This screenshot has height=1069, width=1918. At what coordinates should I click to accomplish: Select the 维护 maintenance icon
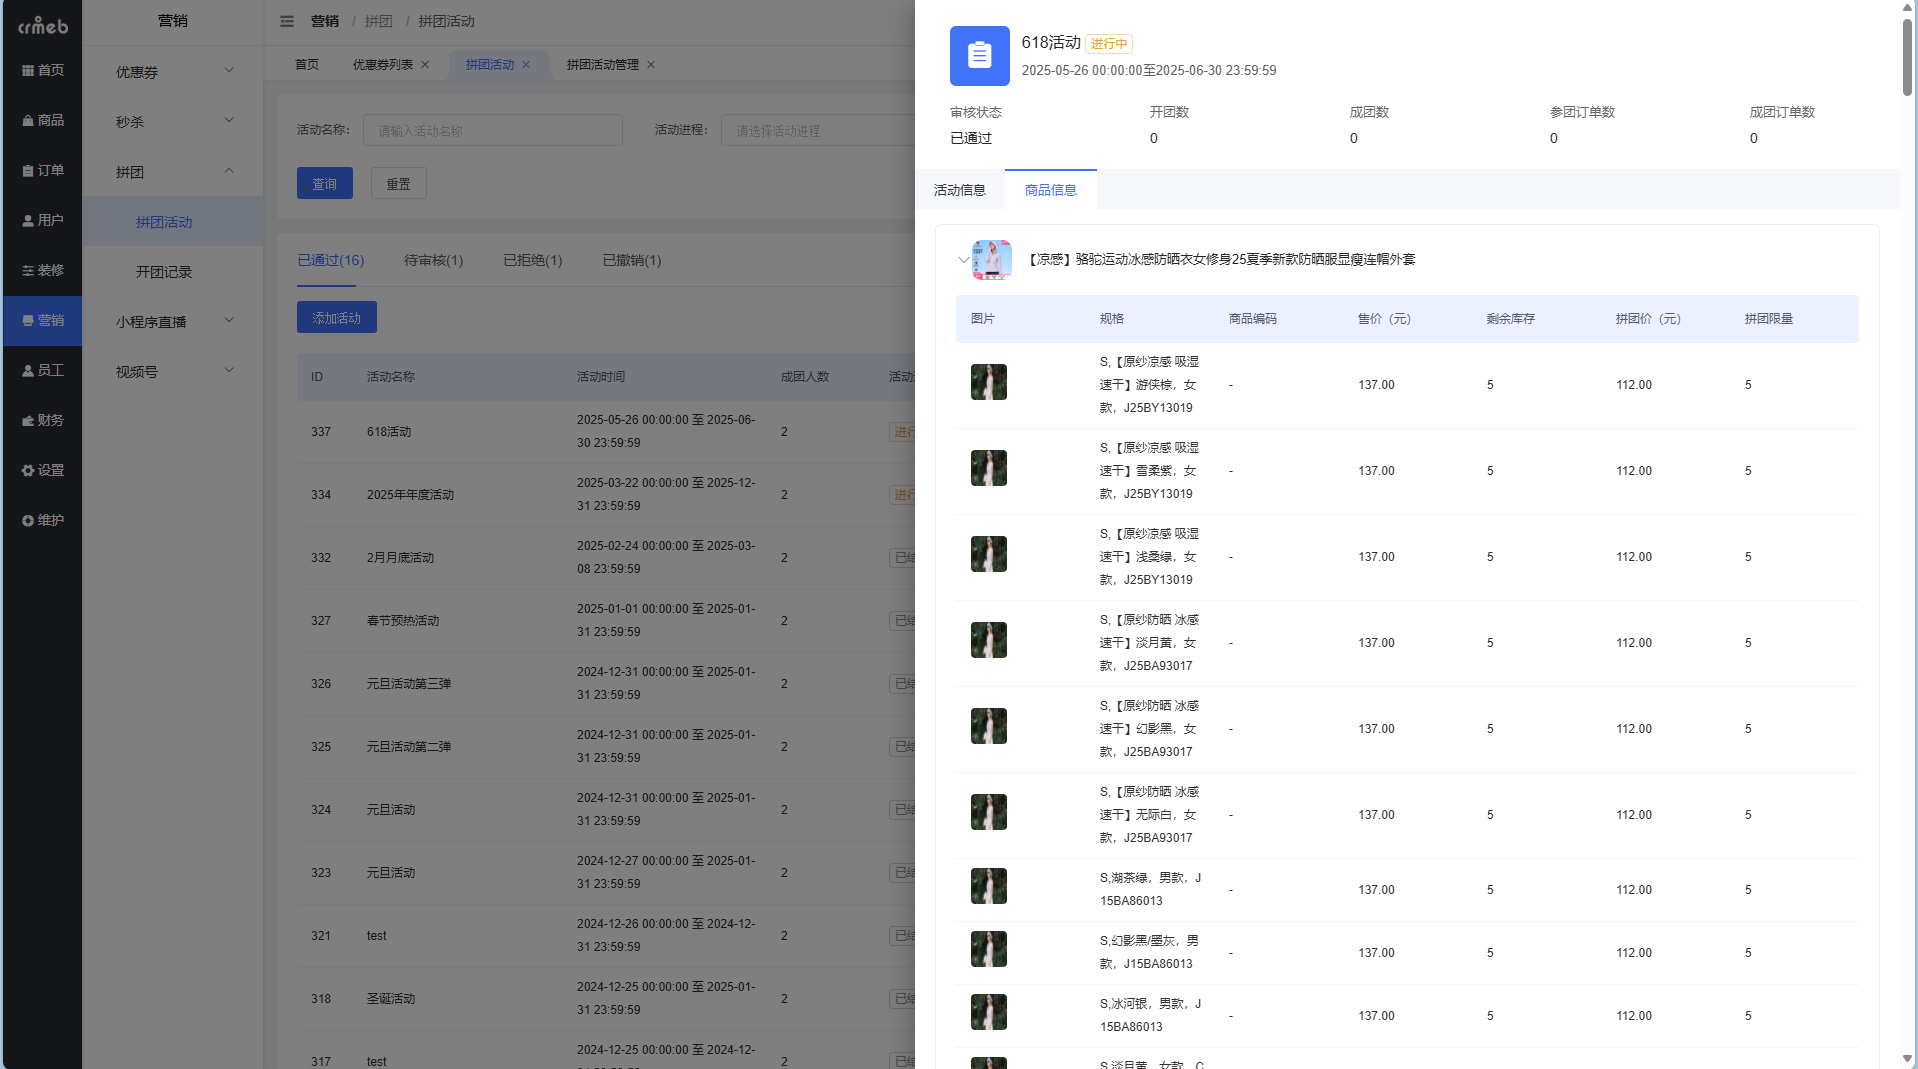tap(42, 520)
